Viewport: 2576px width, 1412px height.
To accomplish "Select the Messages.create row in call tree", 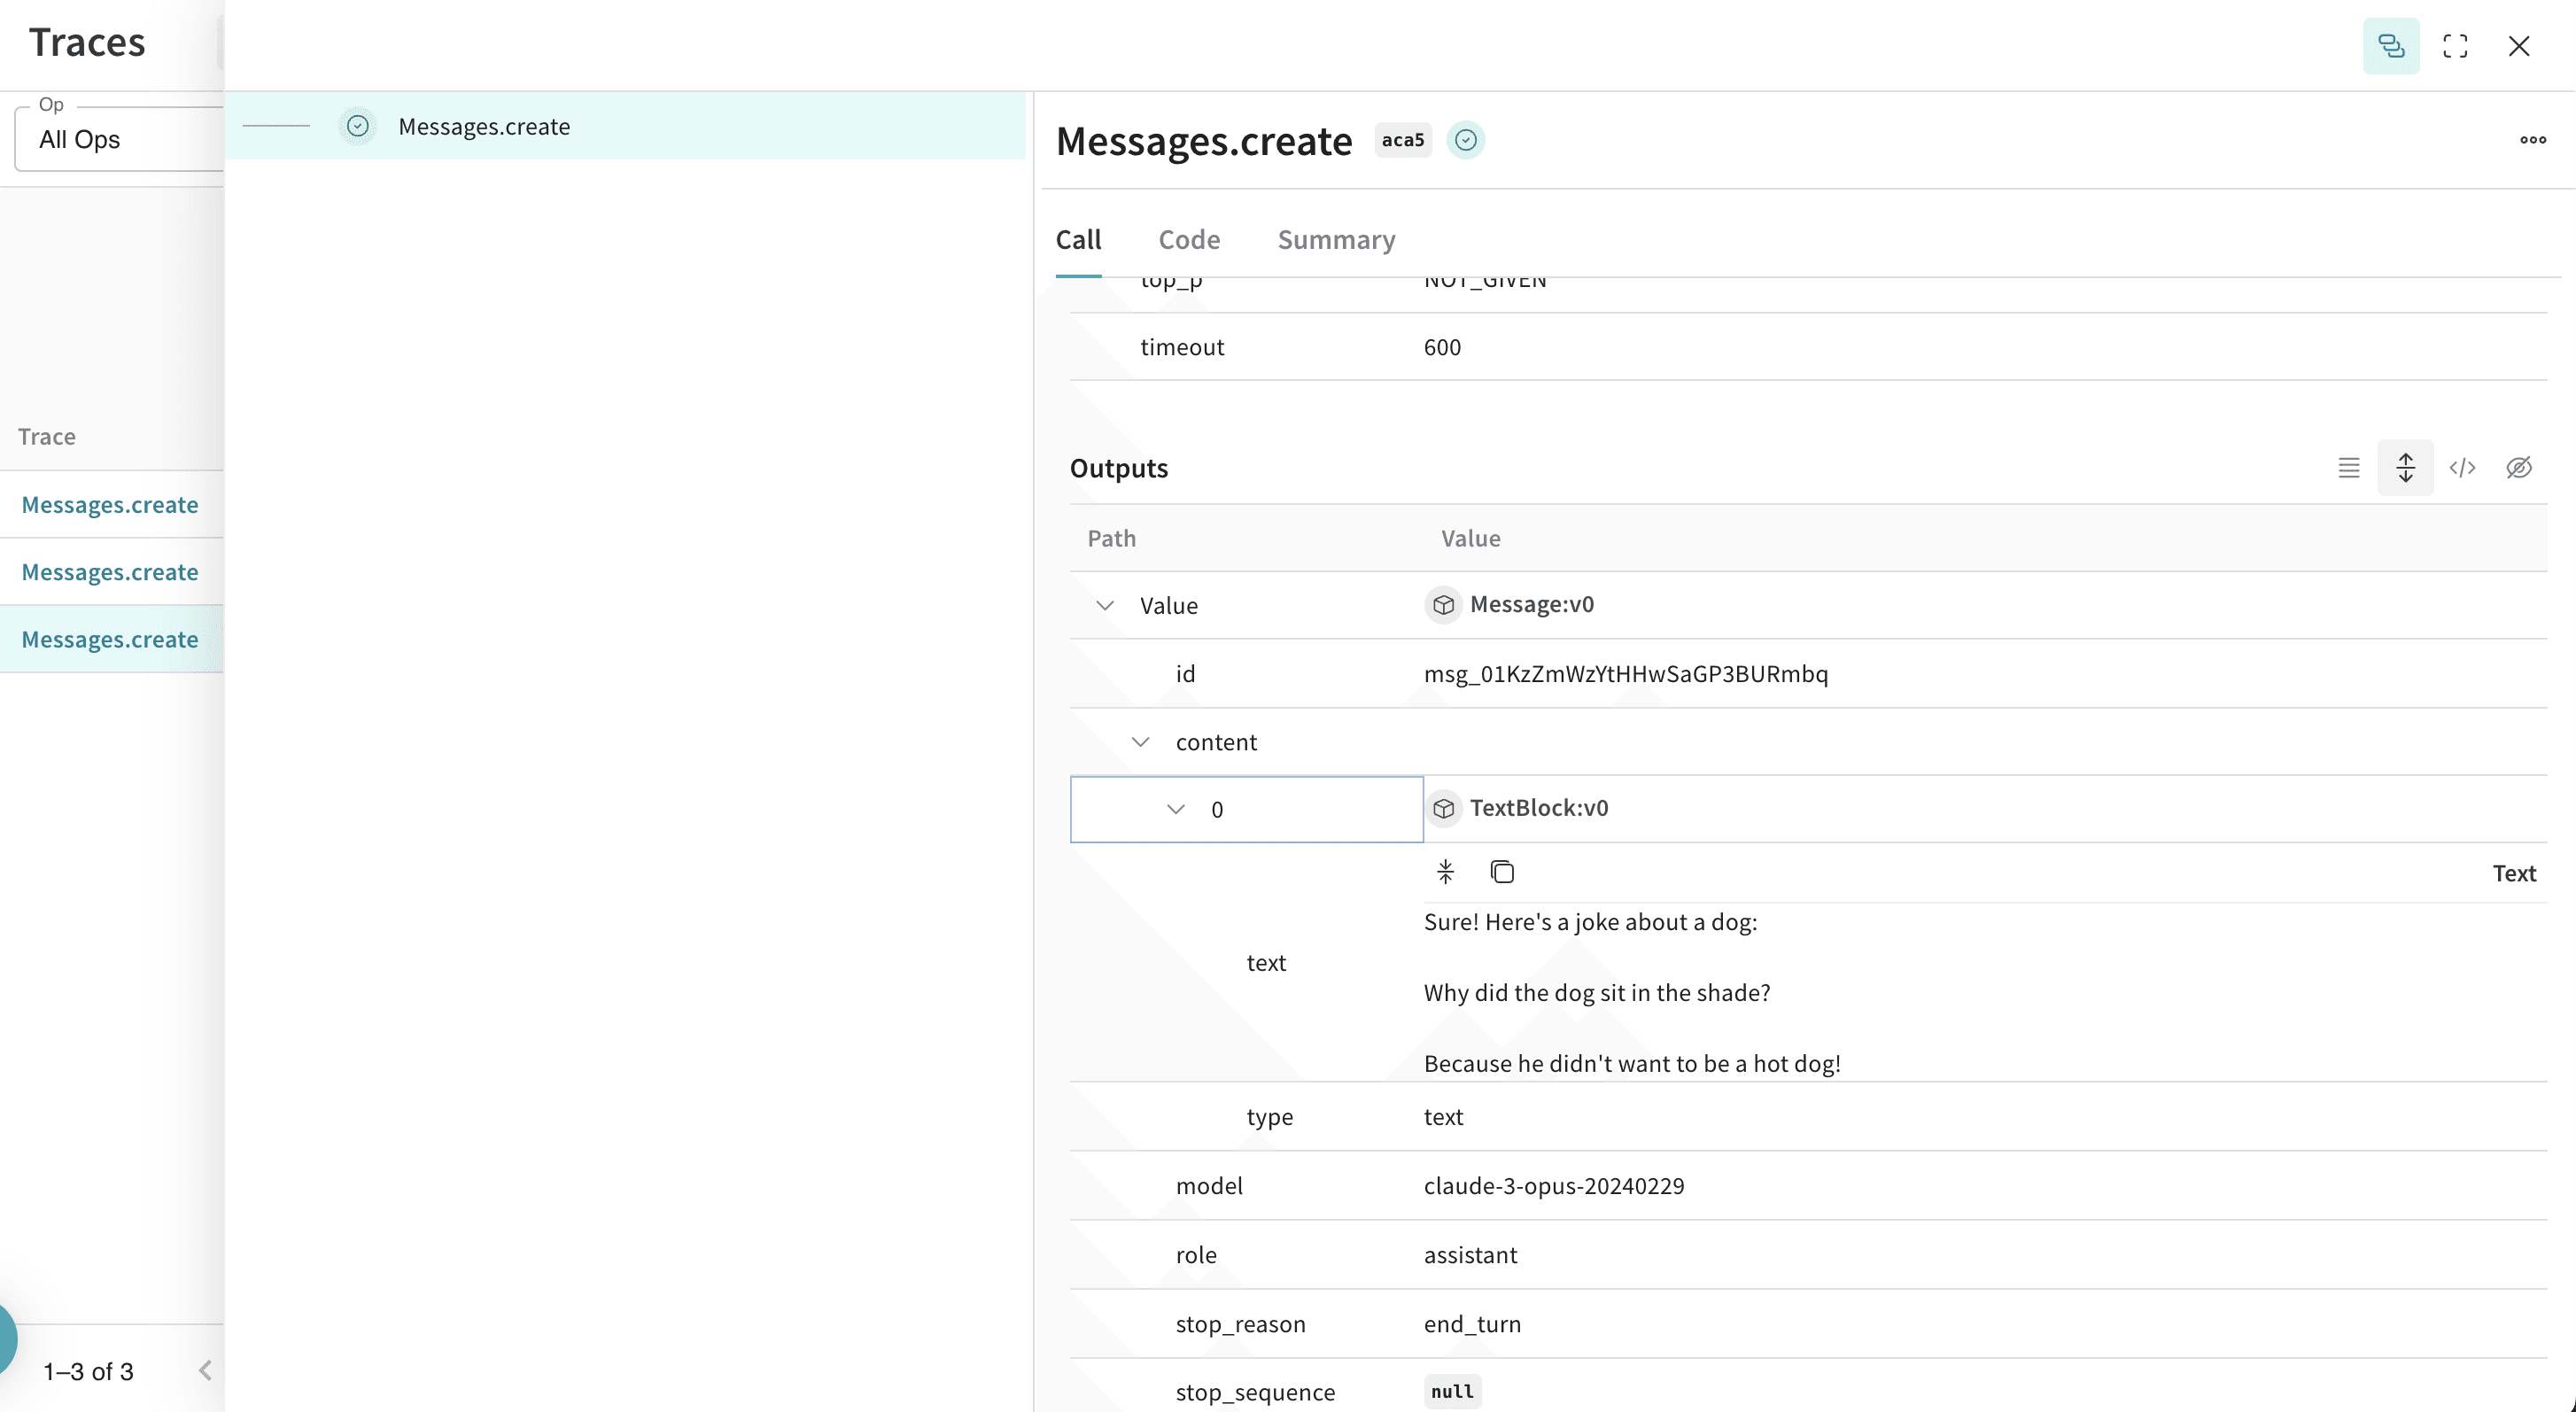I will coord(626,126).
